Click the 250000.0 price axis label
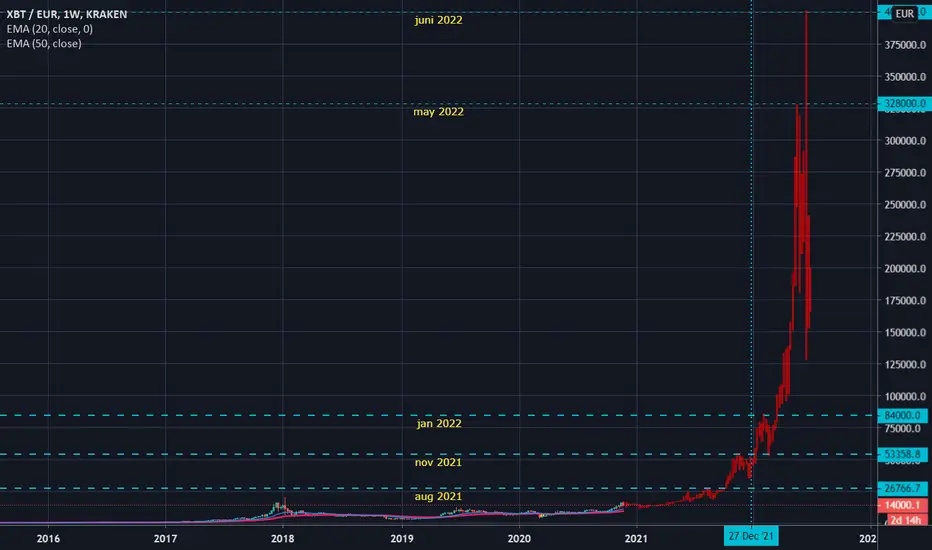The image size is (932, 550). (x=905, y=205)
